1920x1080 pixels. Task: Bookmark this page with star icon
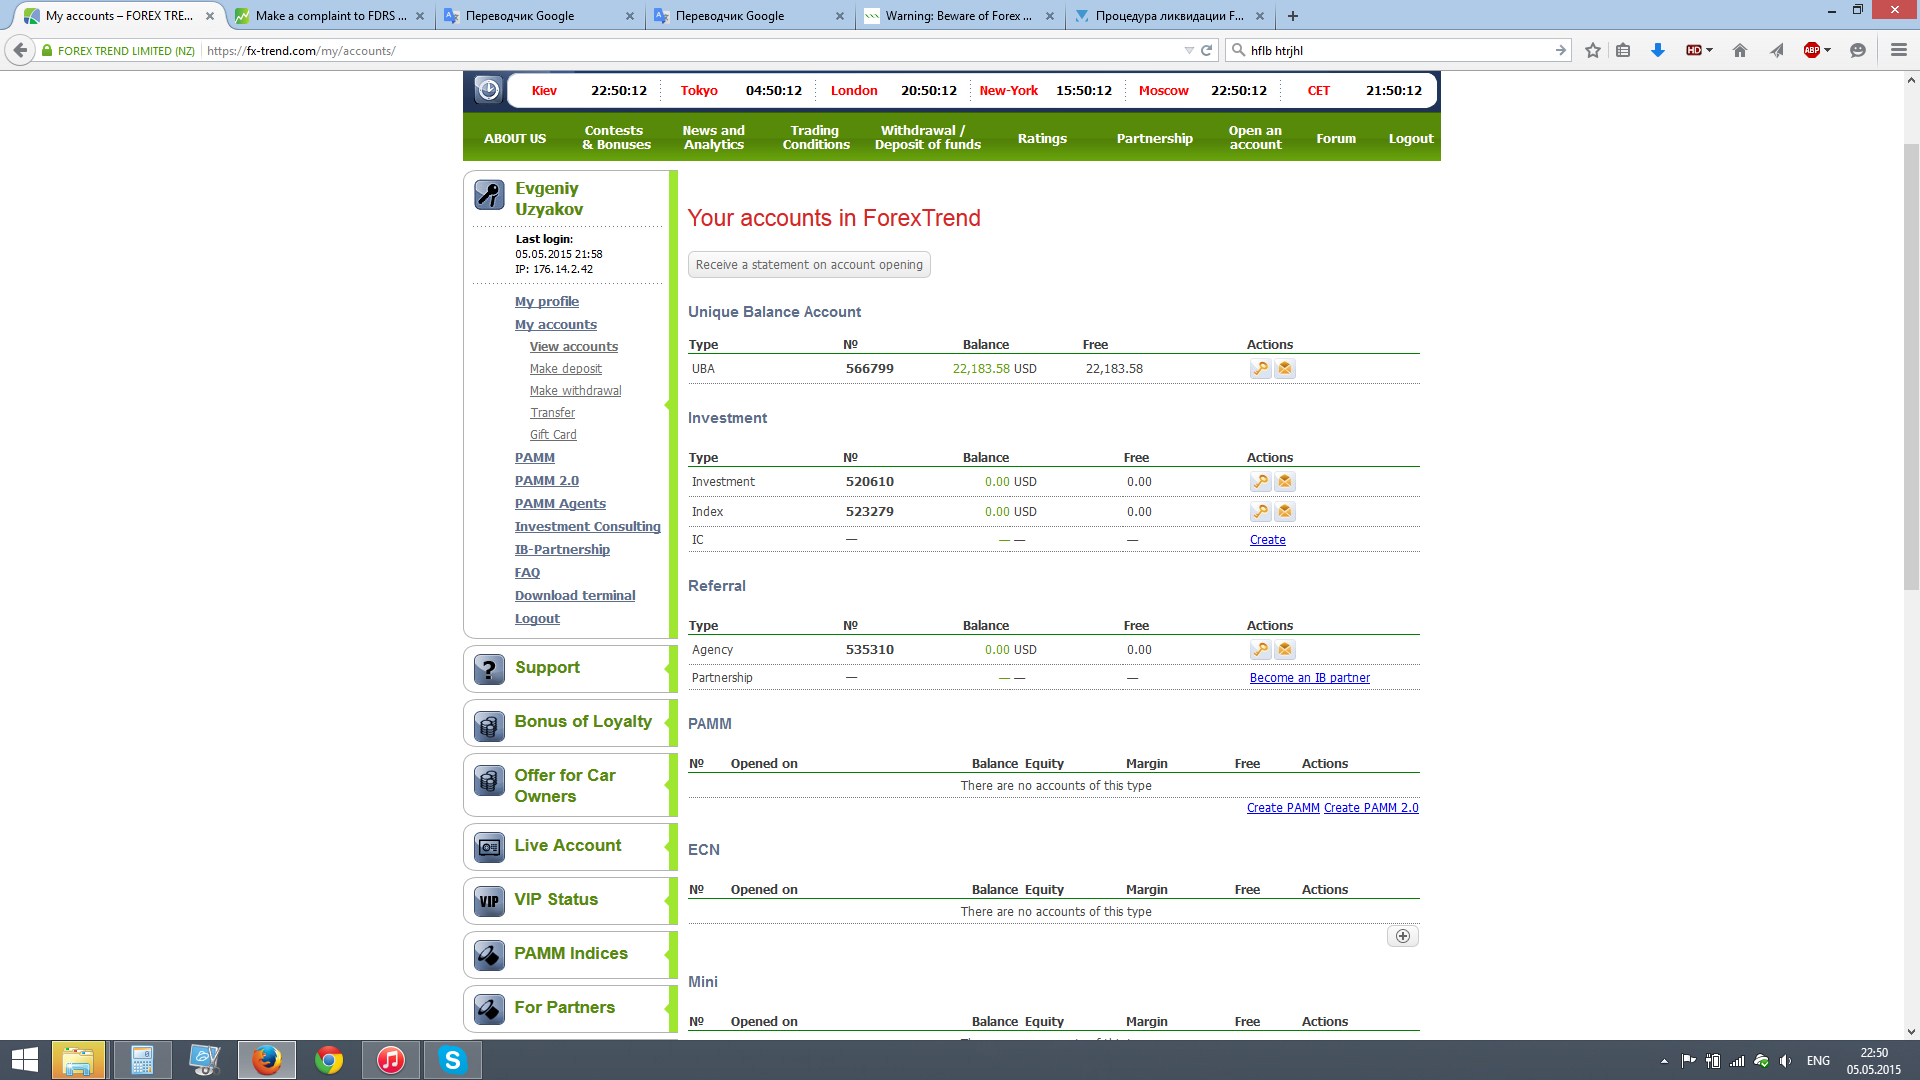pyautogui.click(x=1593, y=50)
